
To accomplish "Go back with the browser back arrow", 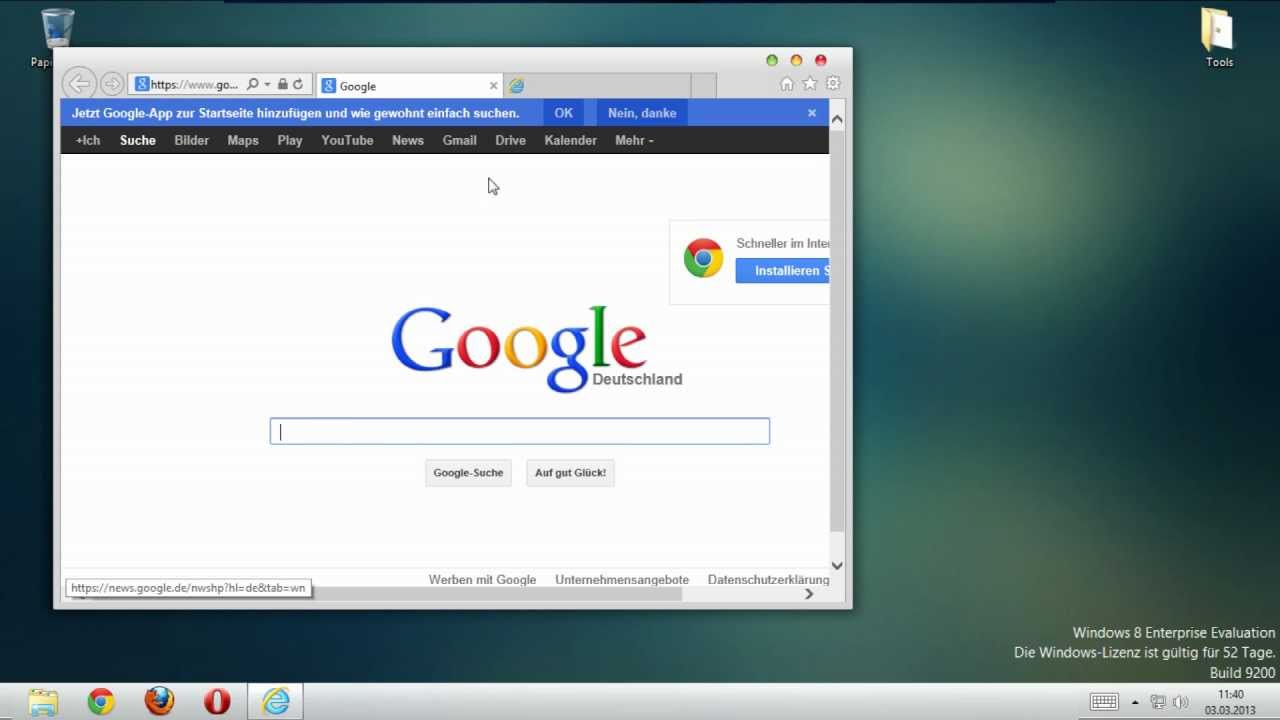I will [x=79, y=84].
